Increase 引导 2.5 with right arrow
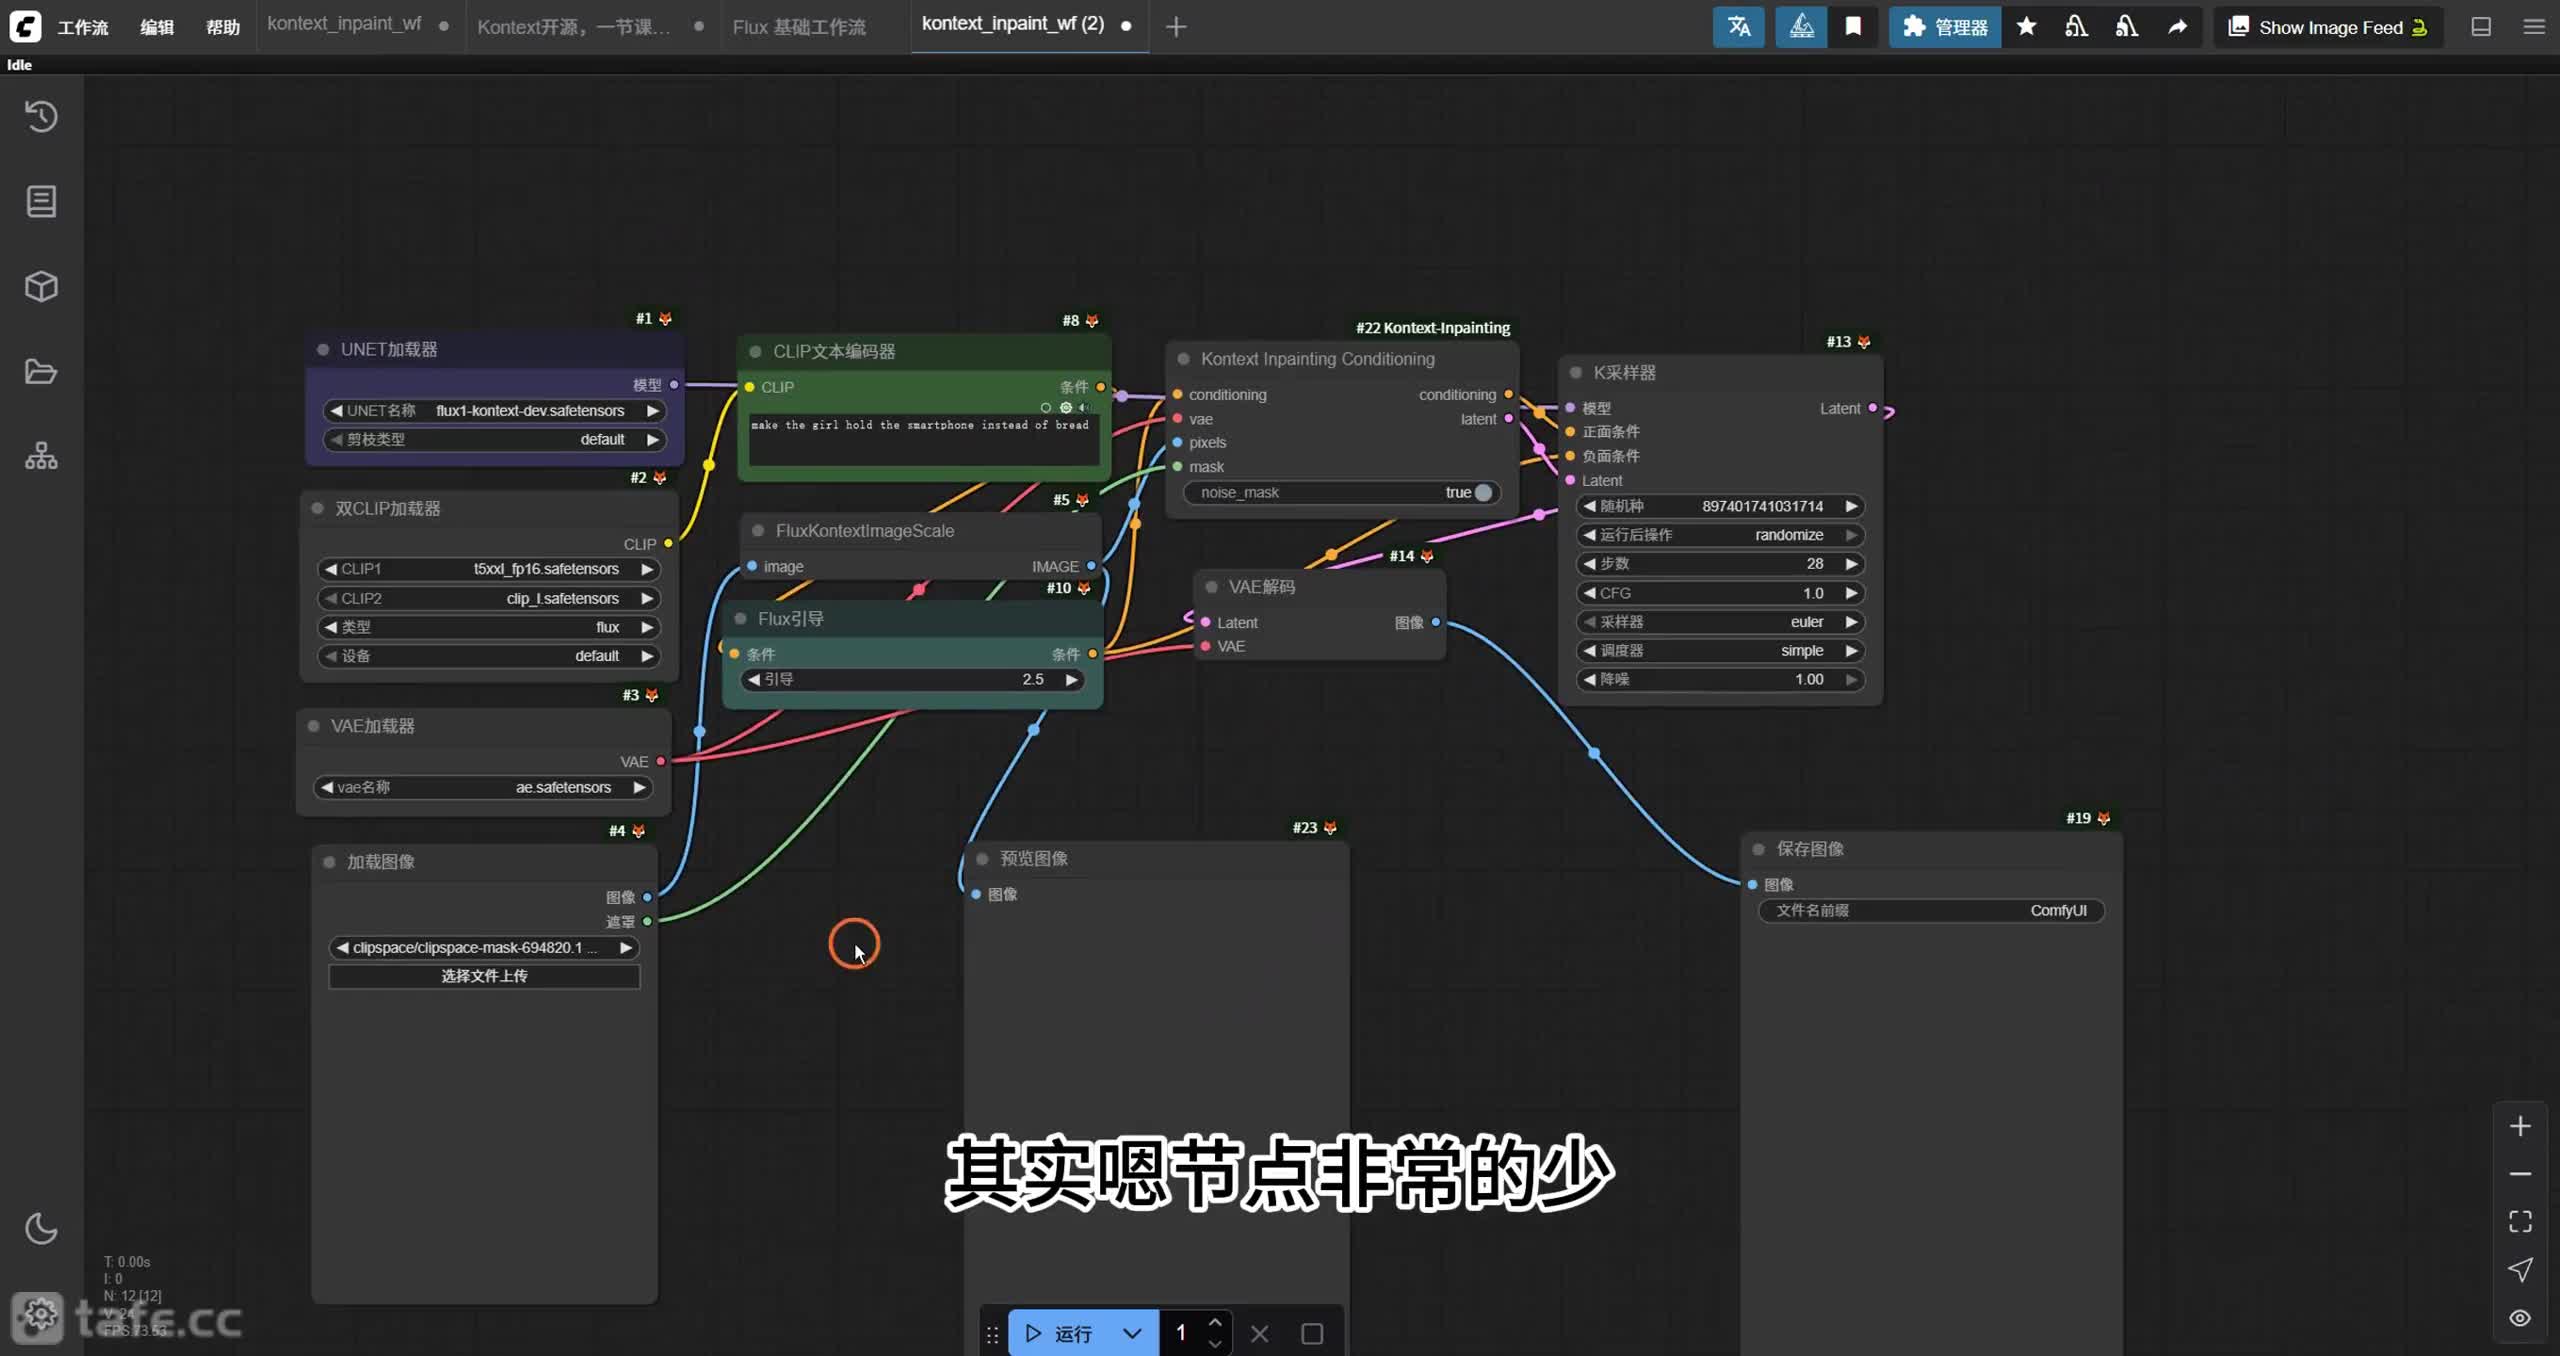The width and height of the screenshot is (2560, 1356). [1071, 680]
